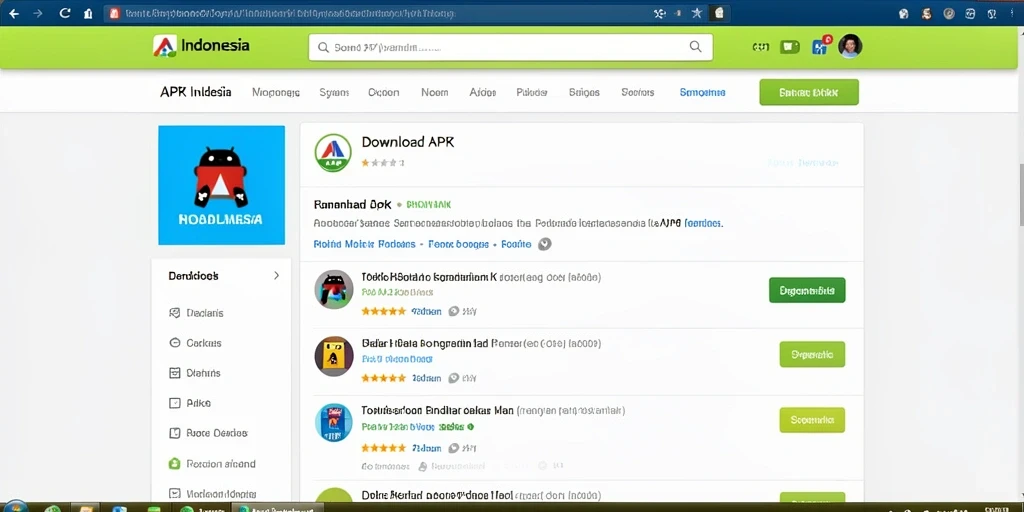Expand the round gray chevron after 'Foaite'

pyautogui.click(x=545, y=244)
